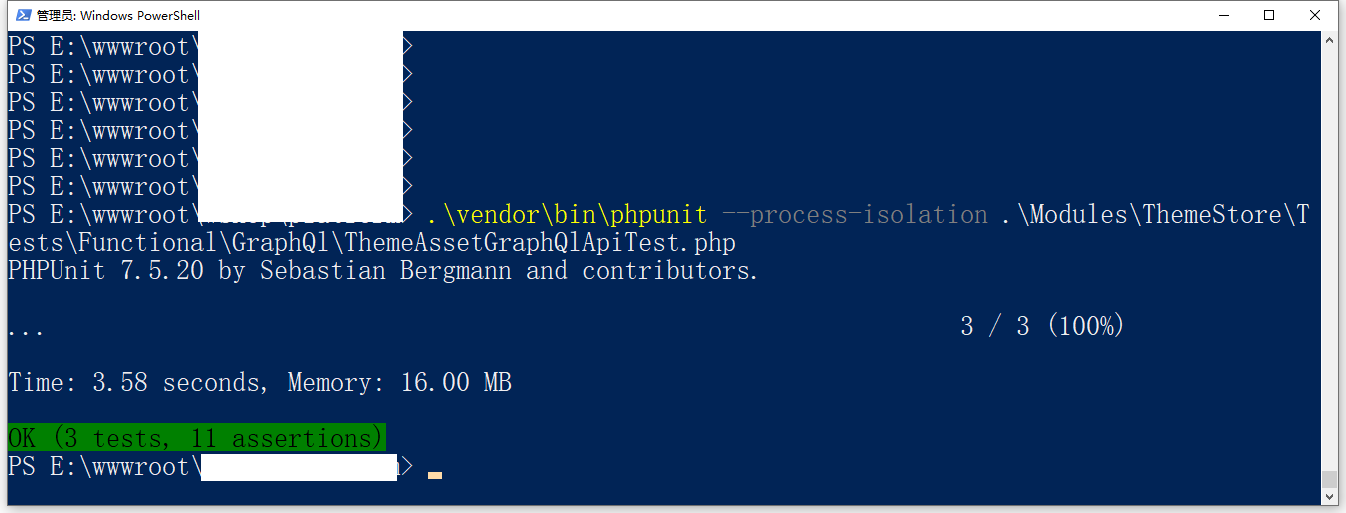Screen dimensions: 1346x513
Task: Minimize the PowerShell window
Action: click(1223, 15)
